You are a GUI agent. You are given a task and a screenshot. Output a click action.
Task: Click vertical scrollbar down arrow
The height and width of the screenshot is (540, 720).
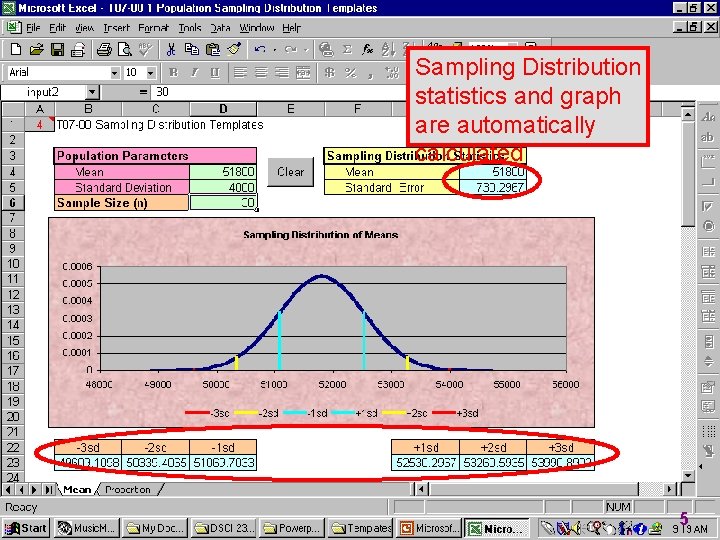click(688, 476)
